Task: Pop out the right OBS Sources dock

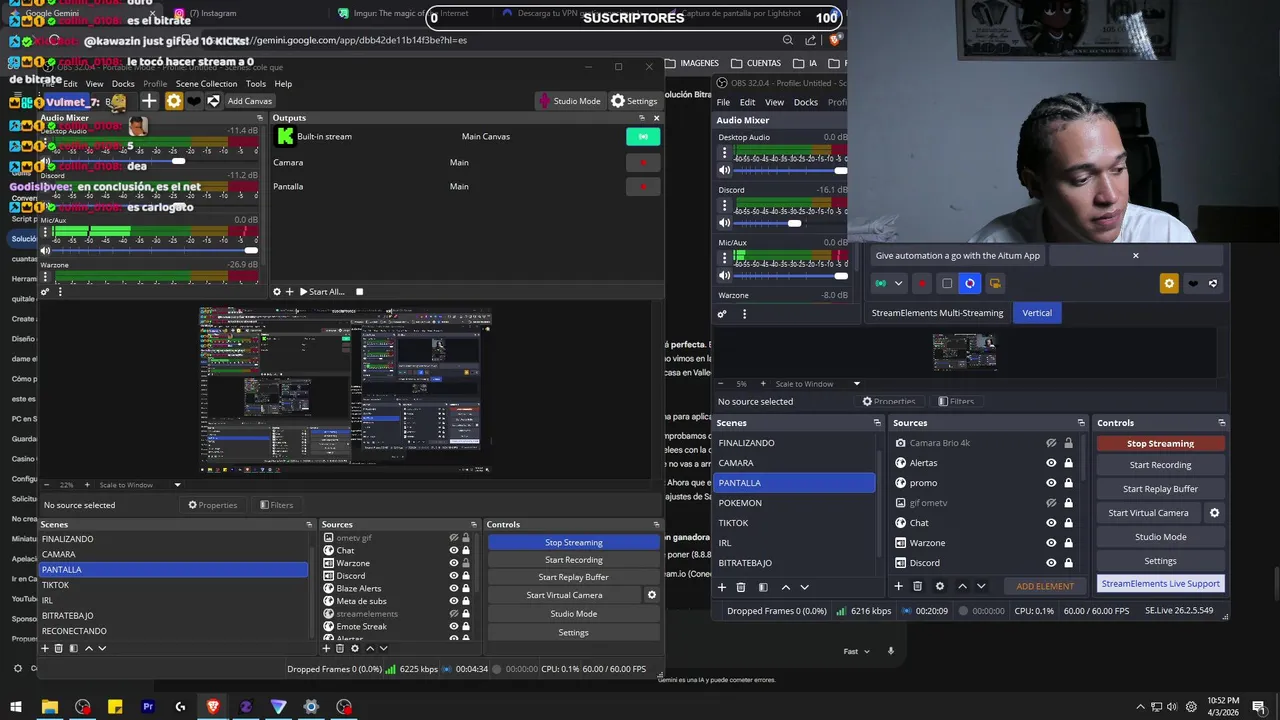Action: coord(1081,423)
